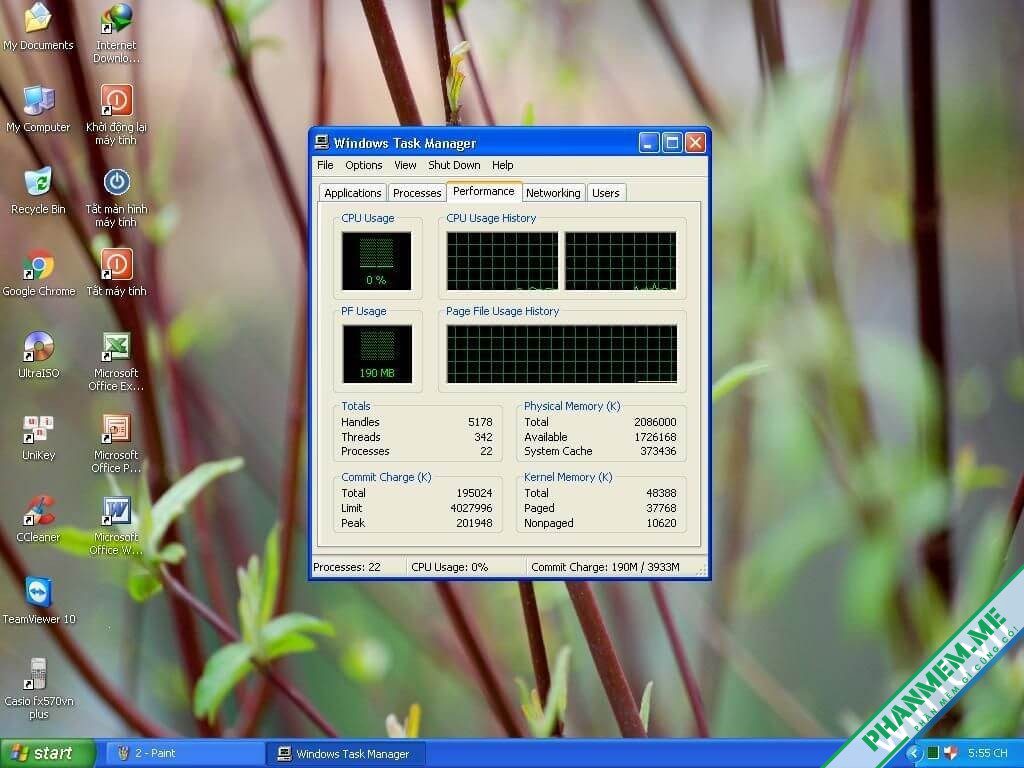
Task: Click the status bar text Processes: 22
Action: pyautogui.click(x=347, y=567)
